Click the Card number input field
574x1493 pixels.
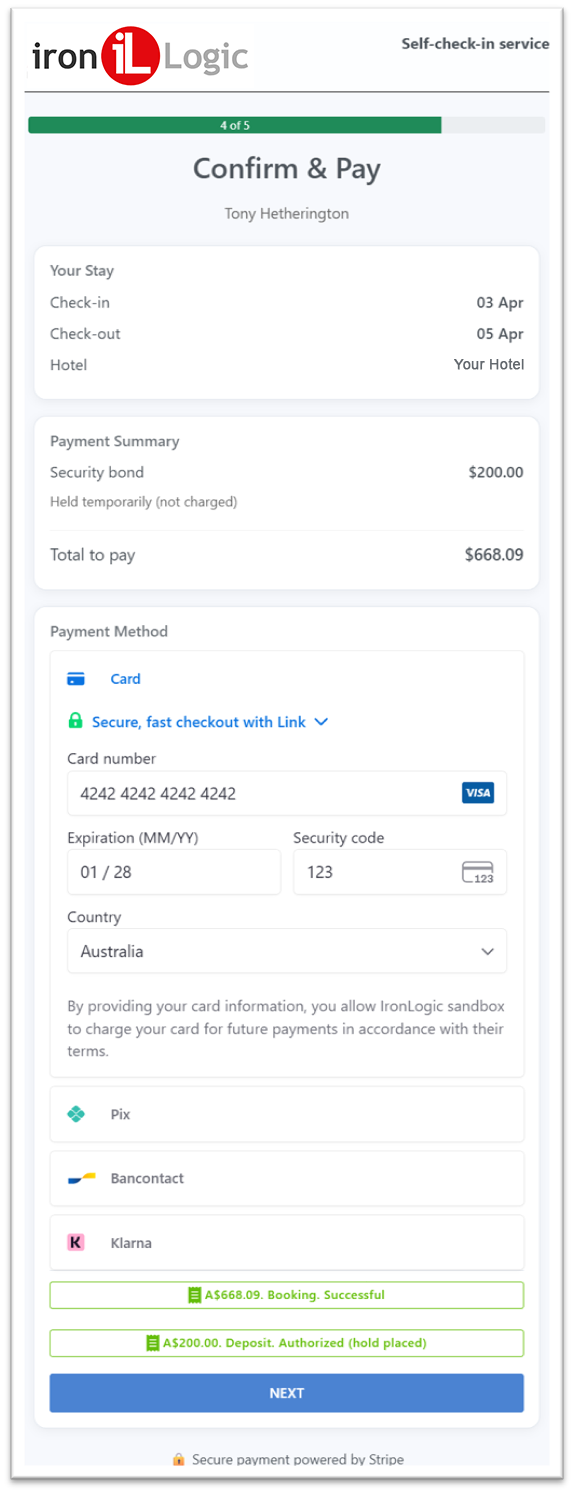[287, 793]
